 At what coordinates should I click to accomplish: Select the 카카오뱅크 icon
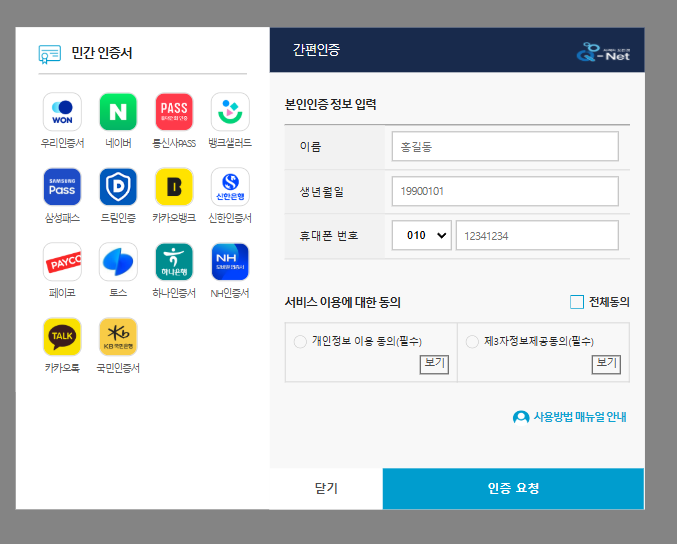(174, 187)
